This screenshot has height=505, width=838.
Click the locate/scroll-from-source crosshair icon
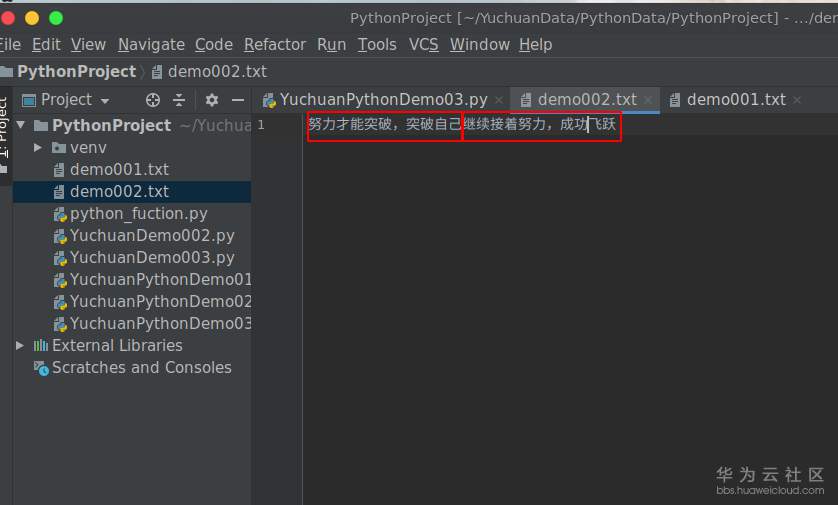coord(153,100)
